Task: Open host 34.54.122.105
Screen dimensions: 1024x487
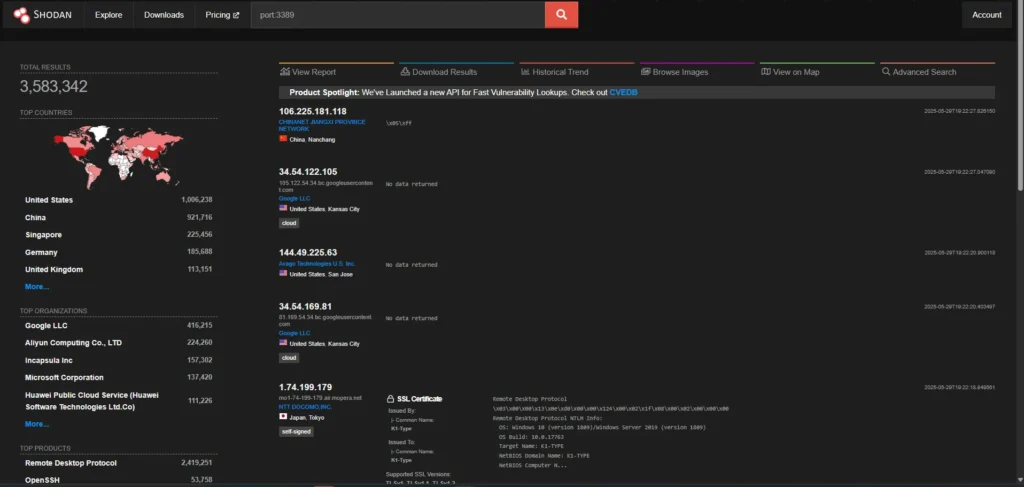Action: pyautogui.click(x=308, y=172)
